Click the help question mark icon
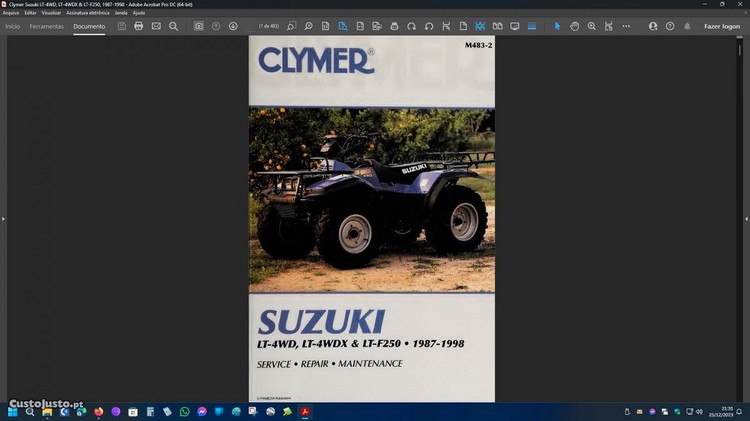This screenshot has width=750, height=421. (x=669, y=26)
